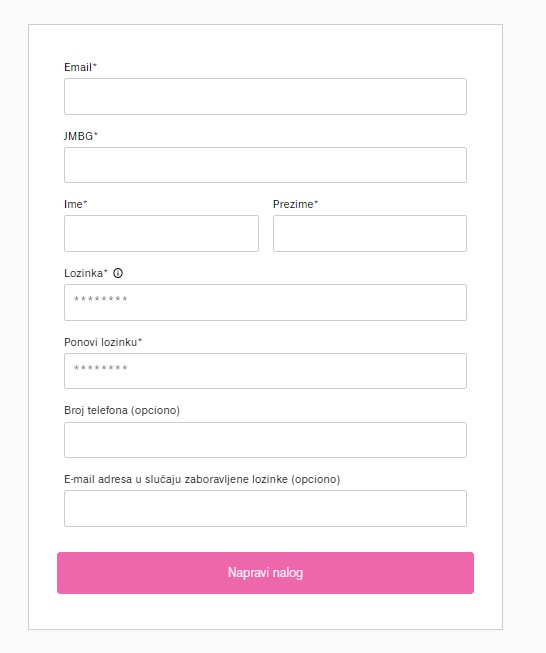Screen dimensions: 546x653
Task: Click the JMBG* label text
Action: coord(81,136)
